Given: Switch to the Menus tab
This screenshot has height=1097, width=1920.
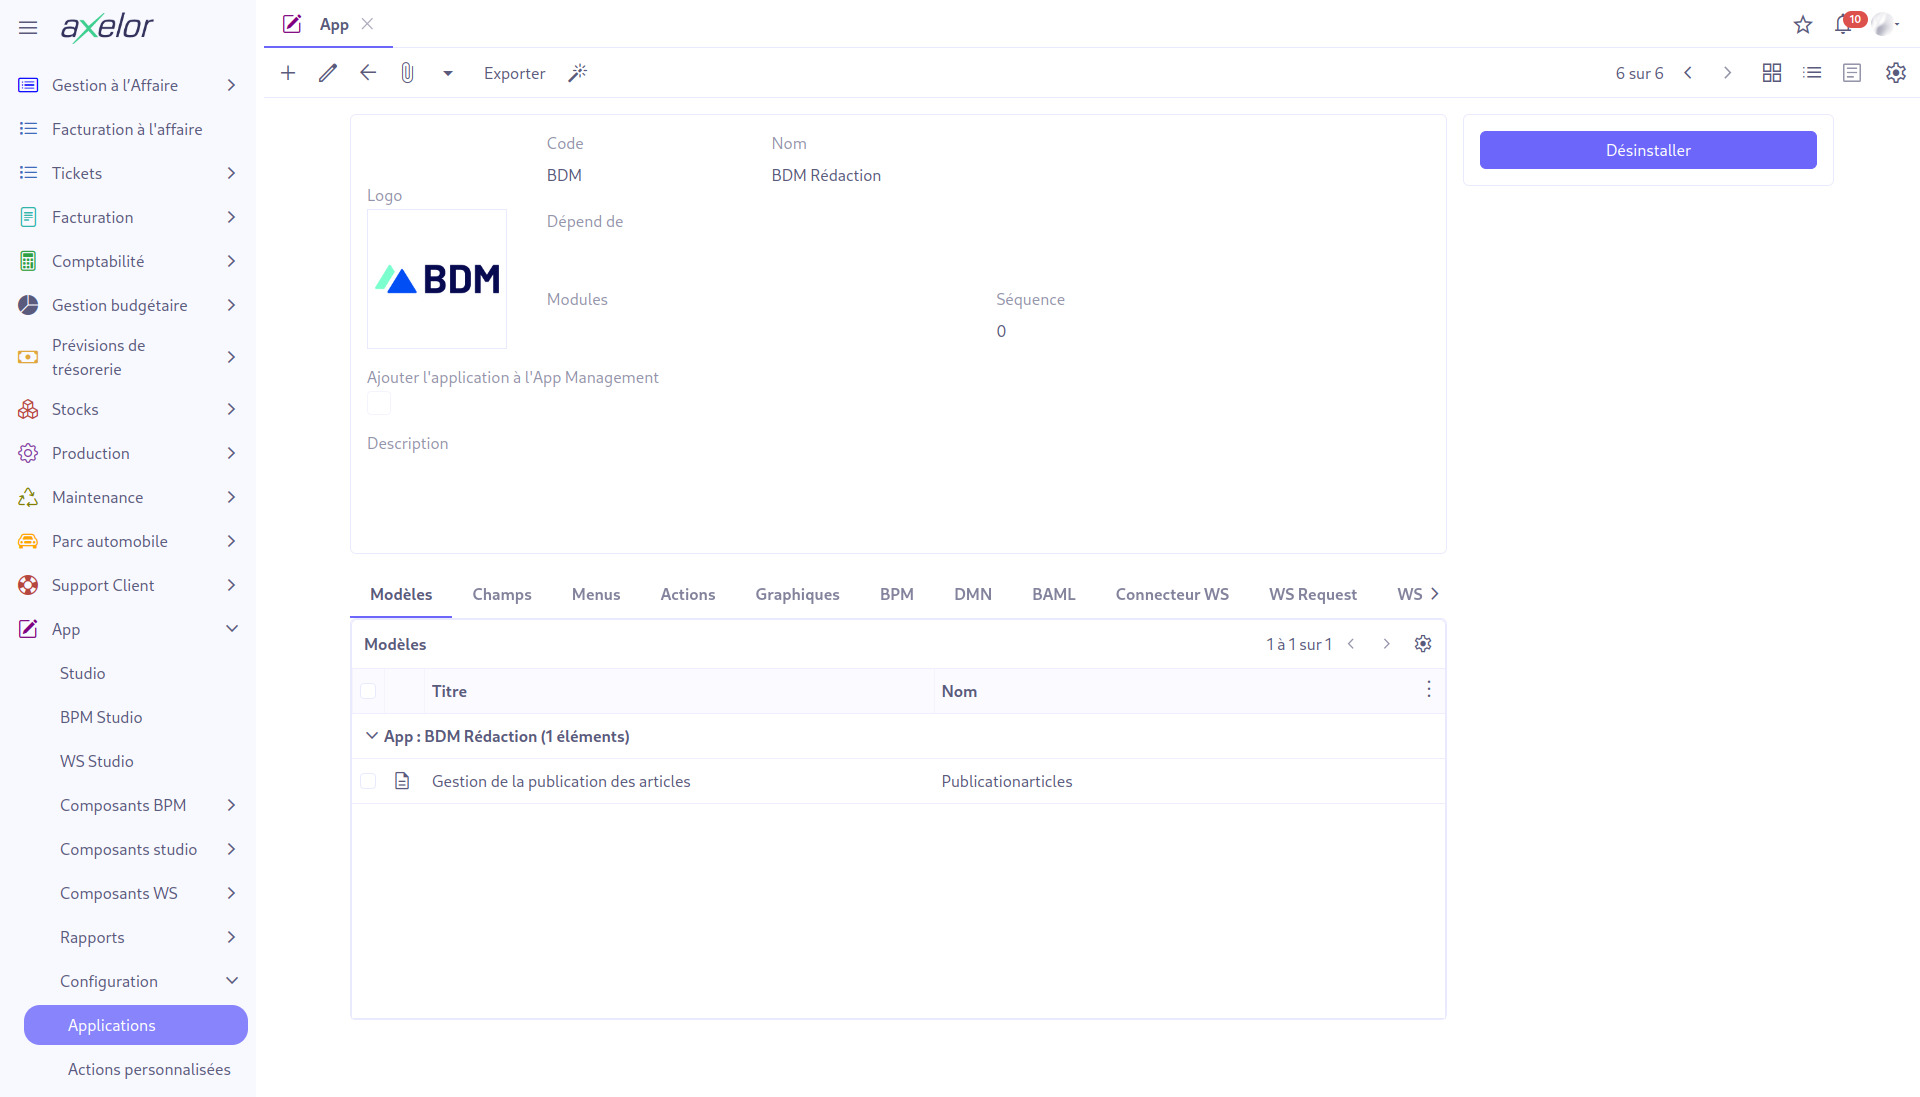Looking at the screenshot, I should [596, 594].
